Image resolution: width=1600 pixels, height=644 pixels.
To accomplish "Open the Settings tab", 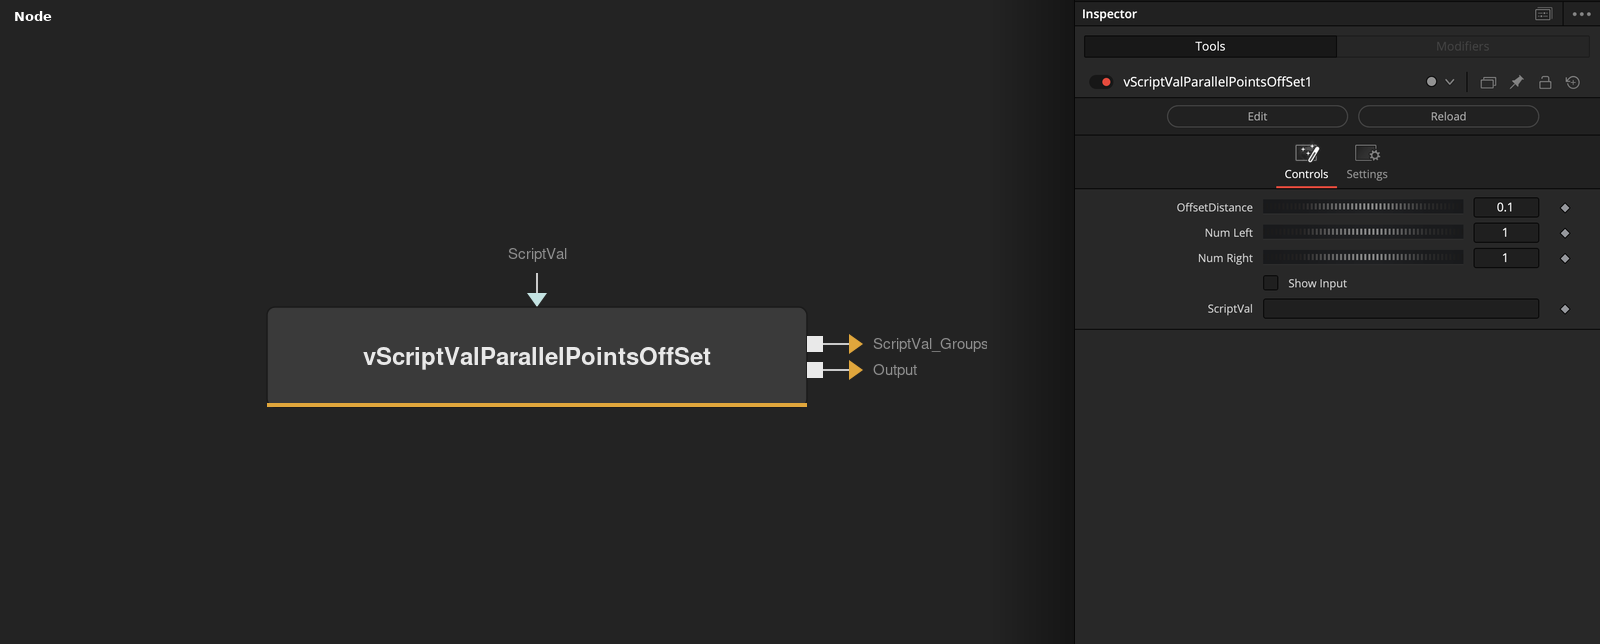I will tap(1367, 162).
